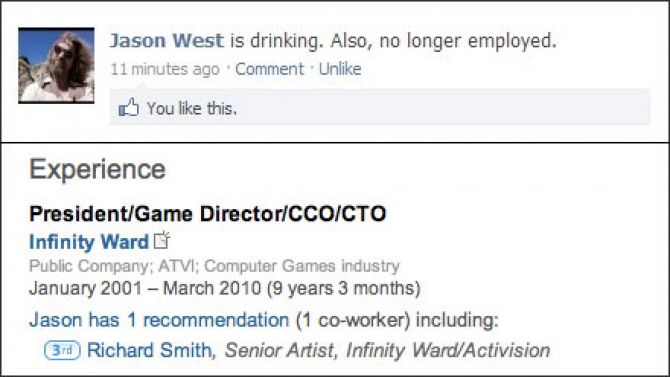
Task: Open the Infinity Ward company link
Action: [x=89, y=242]
